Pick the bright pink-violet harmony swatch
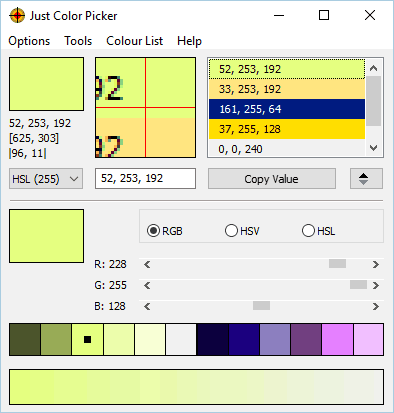This screenshot has width=394, height=413. (x=337, y=339)
